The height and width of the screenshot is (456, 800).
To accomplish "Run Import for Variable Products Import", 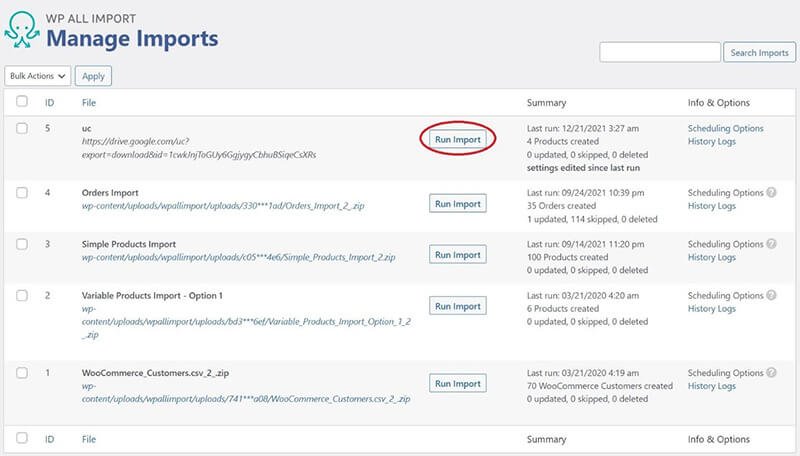I will pos(458,306).
